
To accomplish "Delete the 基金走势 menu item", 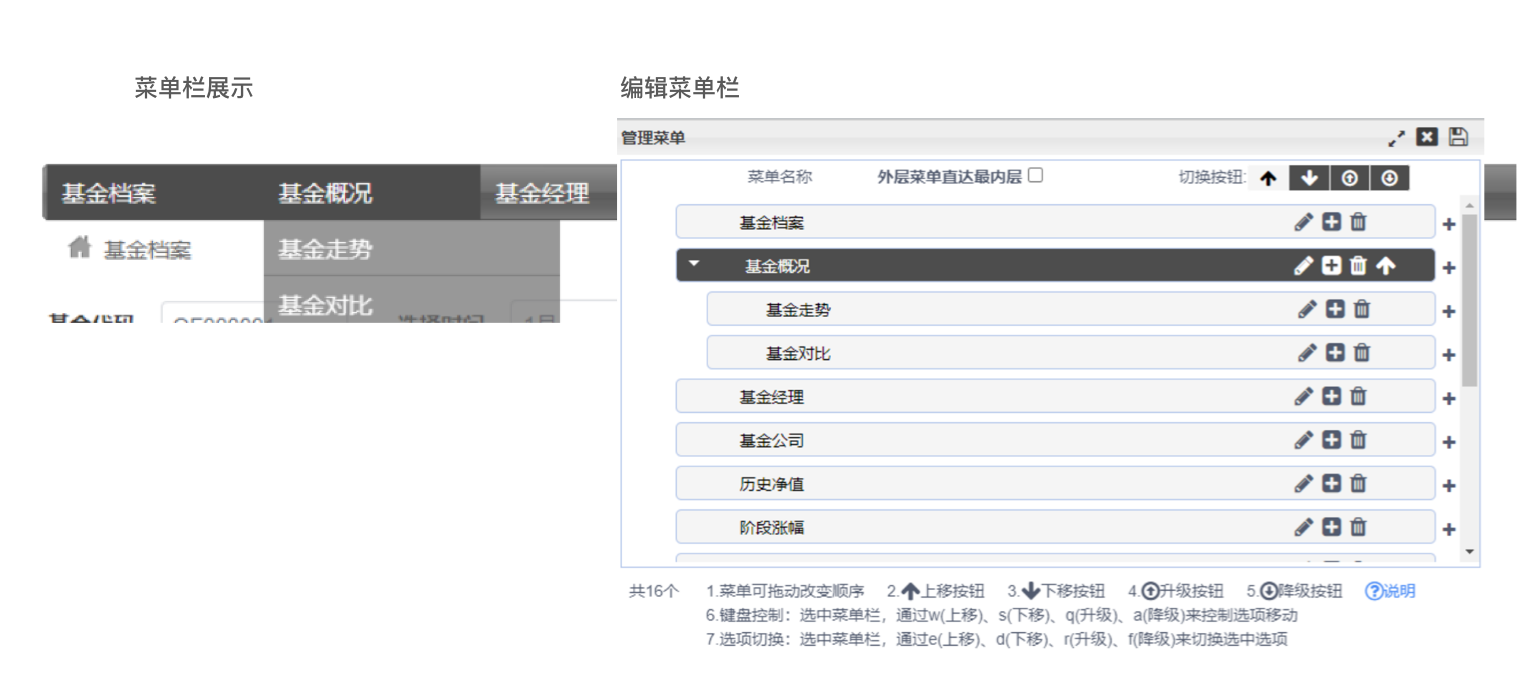I will pos(1362,309).
